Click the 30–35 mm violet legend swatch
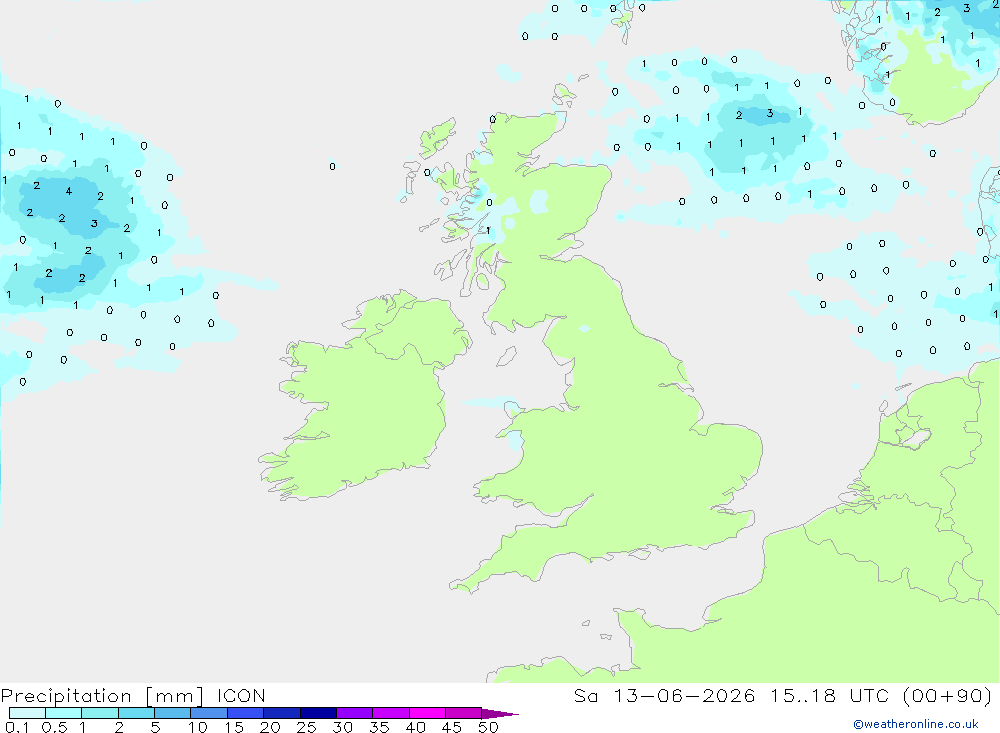The image size is (1000, 733). [355, 713]
